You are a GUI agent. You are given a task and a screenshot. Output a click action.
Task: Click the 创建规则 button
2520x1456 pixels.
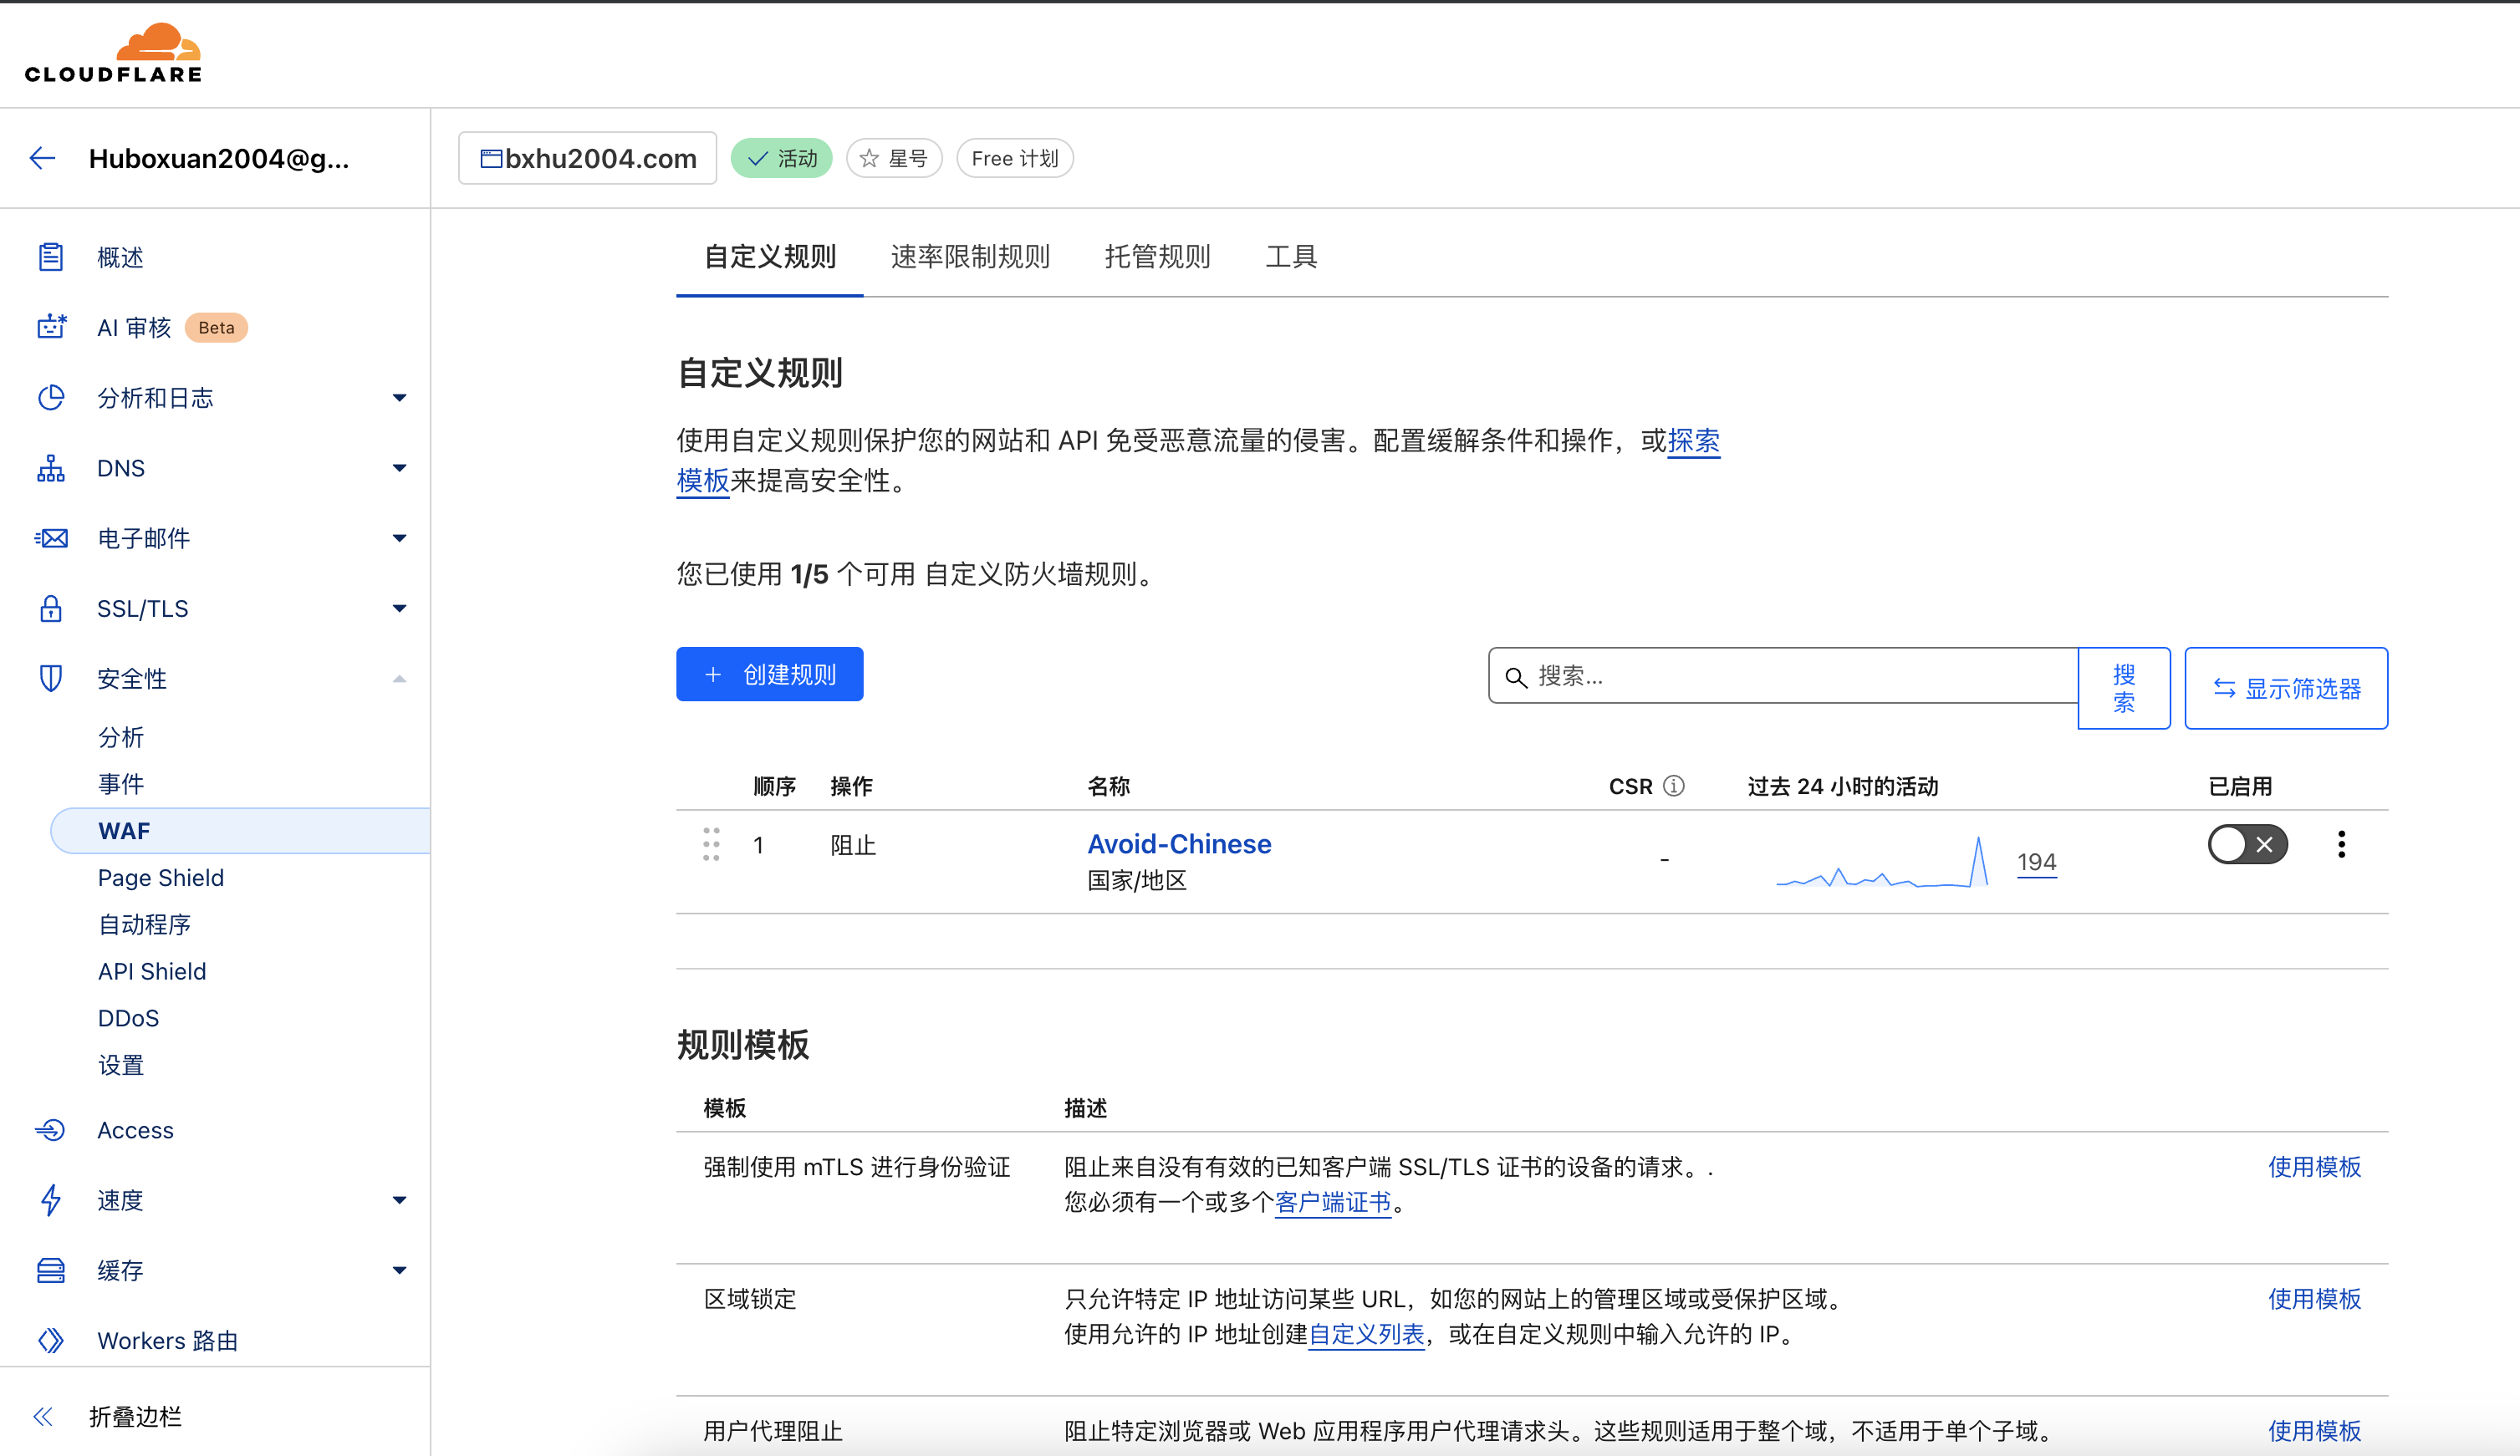tap(769, 674)
